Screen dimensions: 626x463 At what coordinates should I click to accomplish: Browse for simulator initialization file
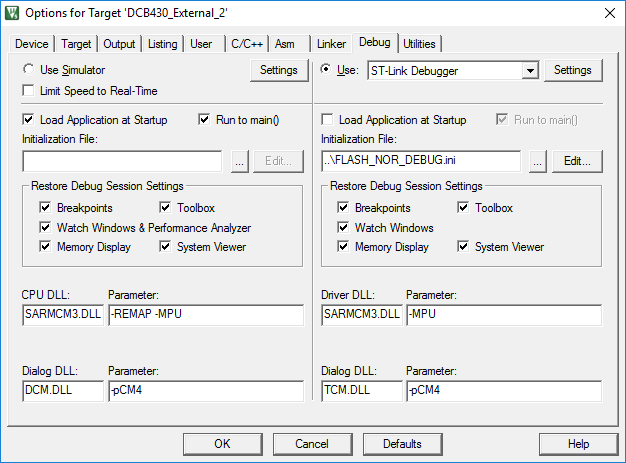(x=240, y=161)
